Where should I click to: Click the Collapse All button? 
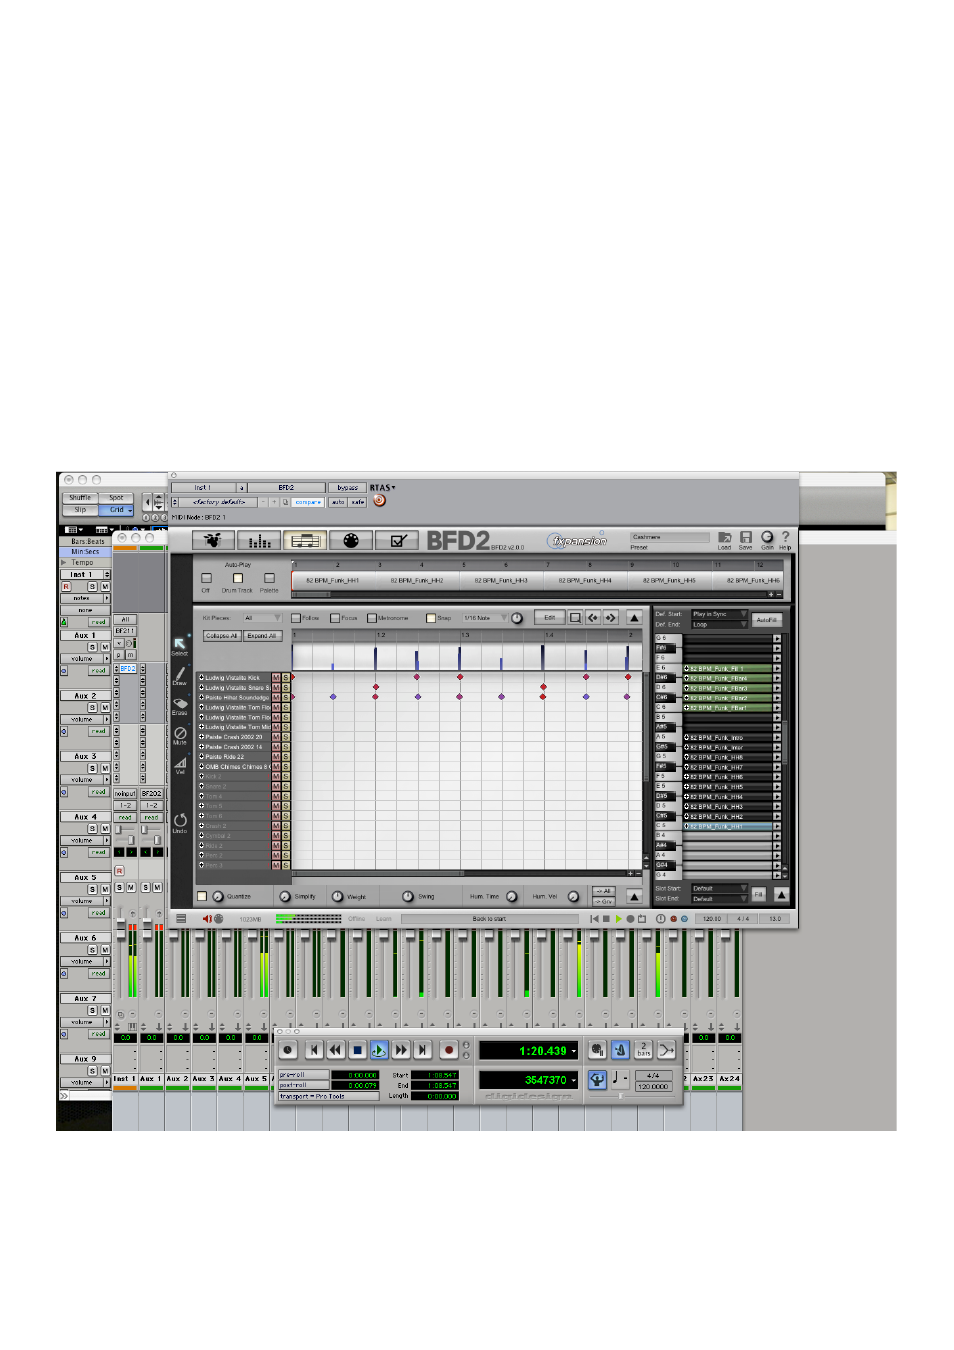[x=222, y=636]
